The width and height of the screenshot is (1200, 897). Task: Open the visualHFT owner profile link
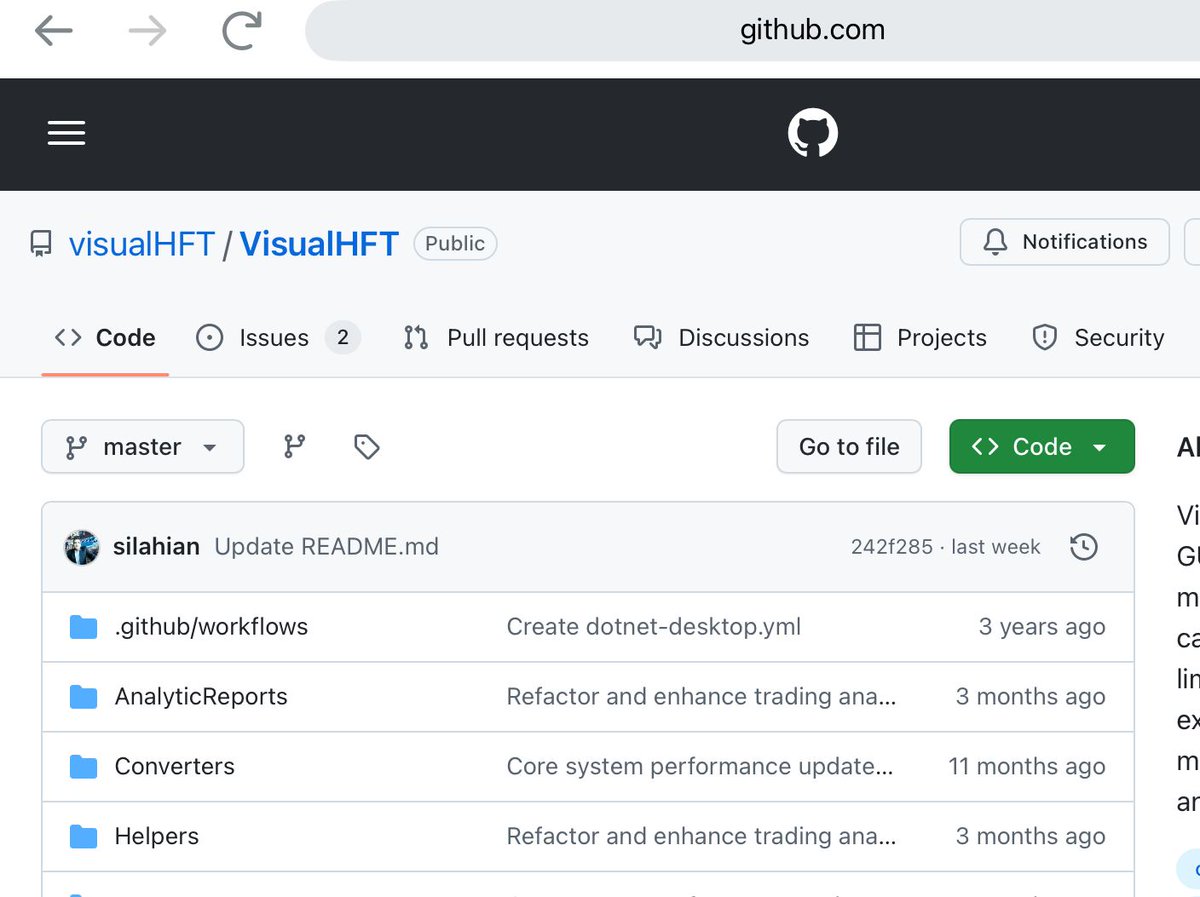tap(140, 243)
